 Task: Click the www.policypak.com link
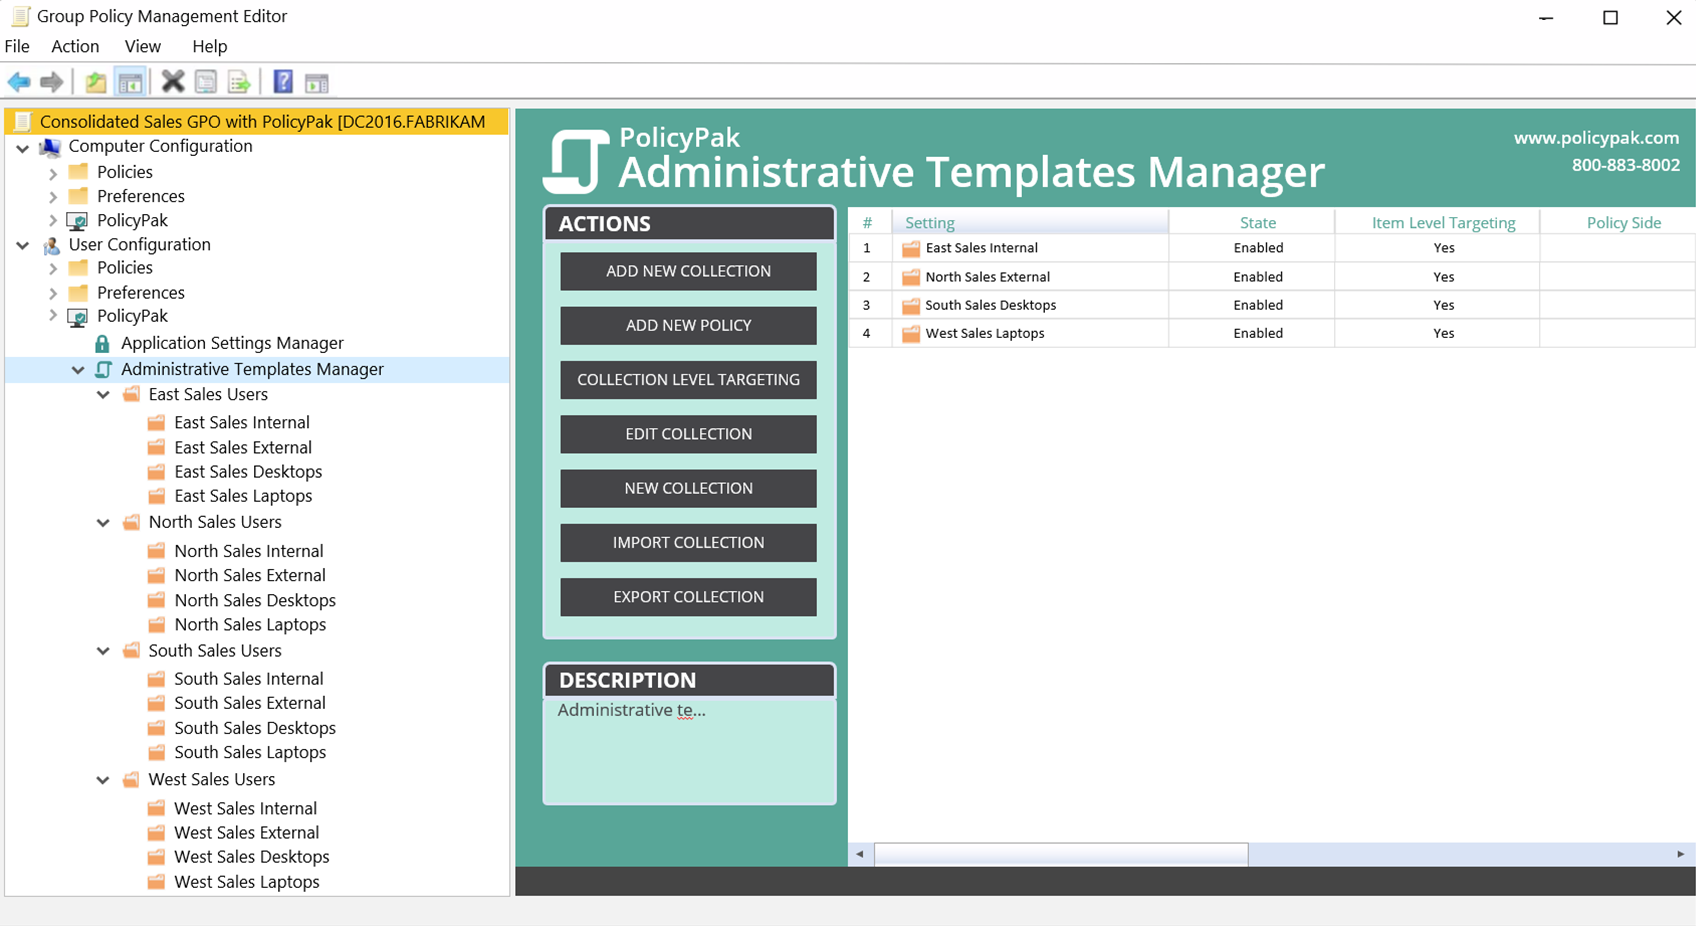click(x=1596, y=138)
